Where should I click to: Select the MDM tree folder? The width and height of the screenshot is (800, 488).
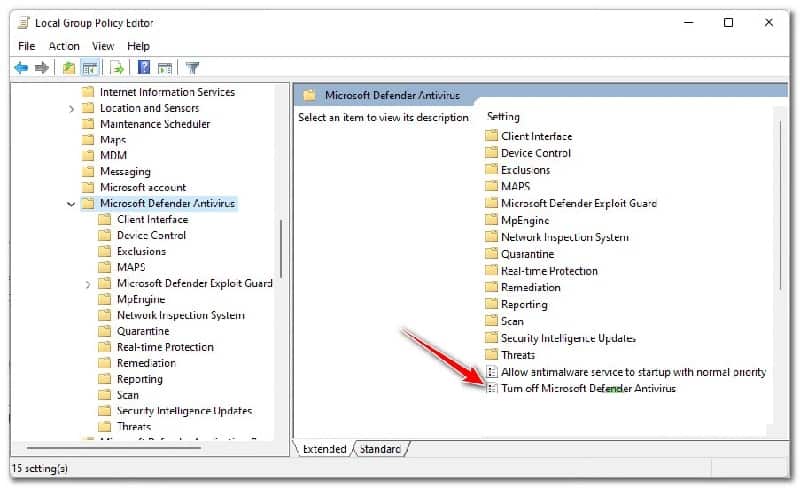113,155
